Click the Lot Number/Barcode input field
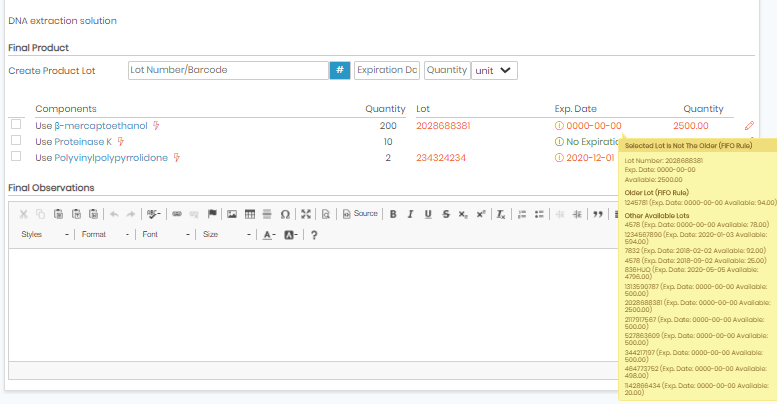The height and width of the screenshot is (404, 777). point(228,70)
